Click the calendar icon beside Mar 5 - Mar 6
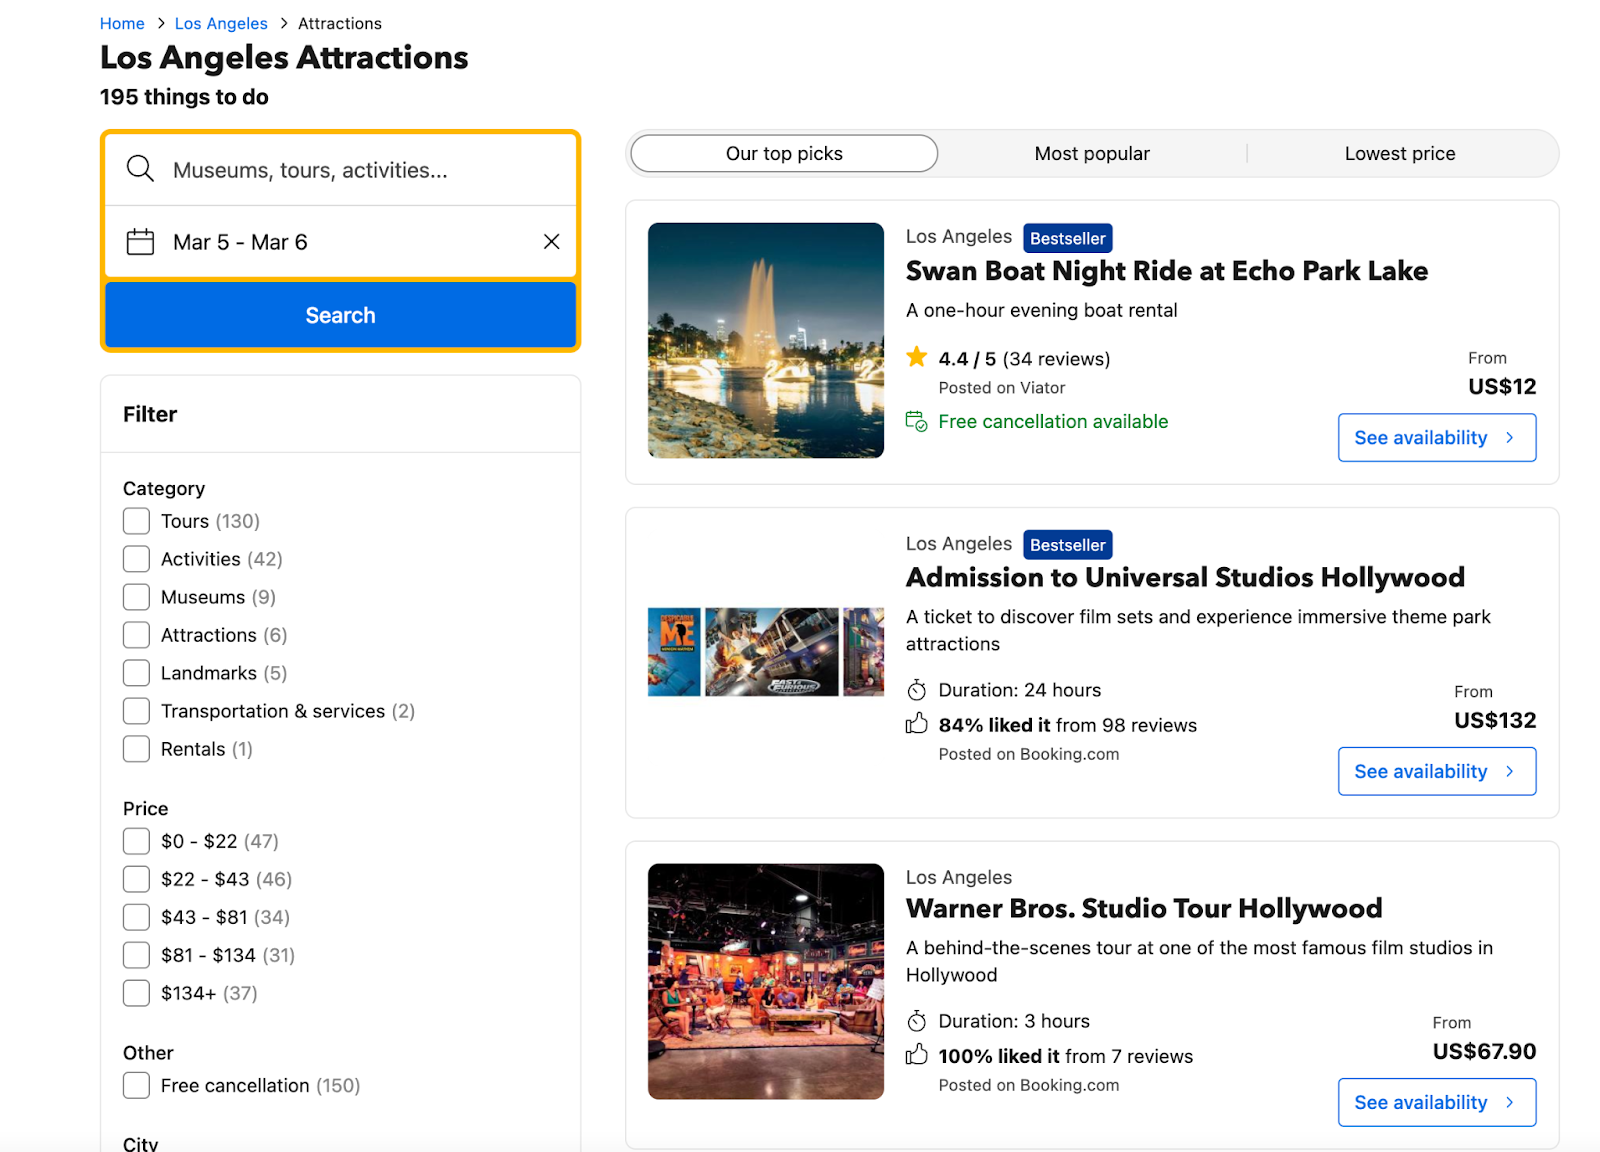This screenshot has width=1600, height=1152. (x=140, y=242)
